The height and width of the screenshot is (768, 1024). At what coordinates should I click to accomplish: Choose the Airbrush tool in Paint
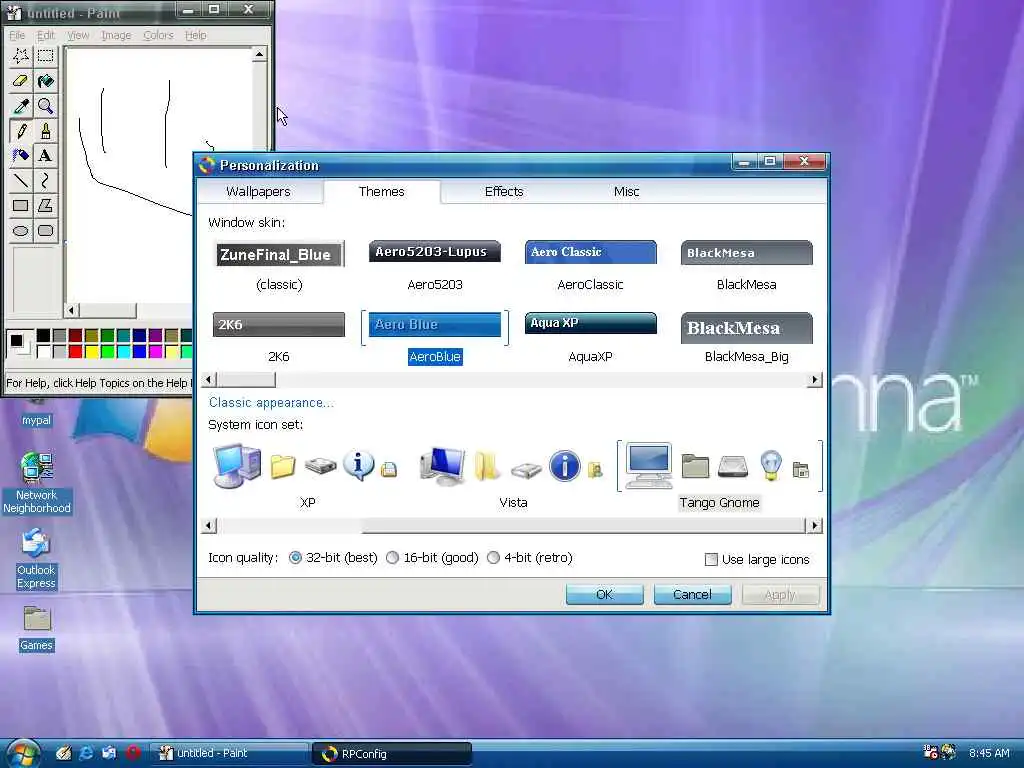pyautogui.click(x=21, y=155)
